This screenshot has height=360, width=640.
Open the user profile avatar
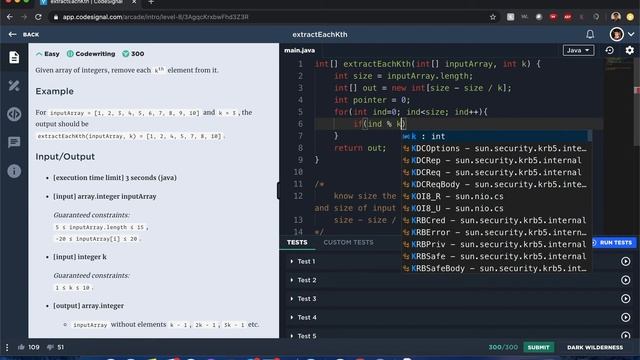[616, 34]
